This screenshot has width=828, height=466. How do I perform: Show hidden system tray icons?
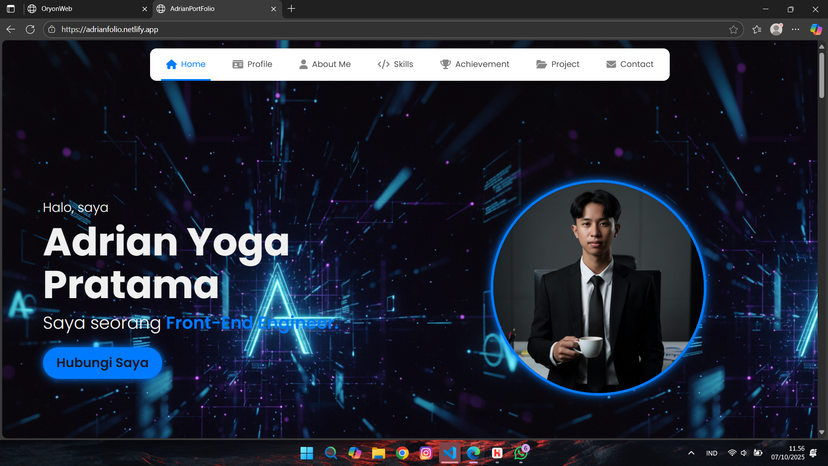pos(691,453)
